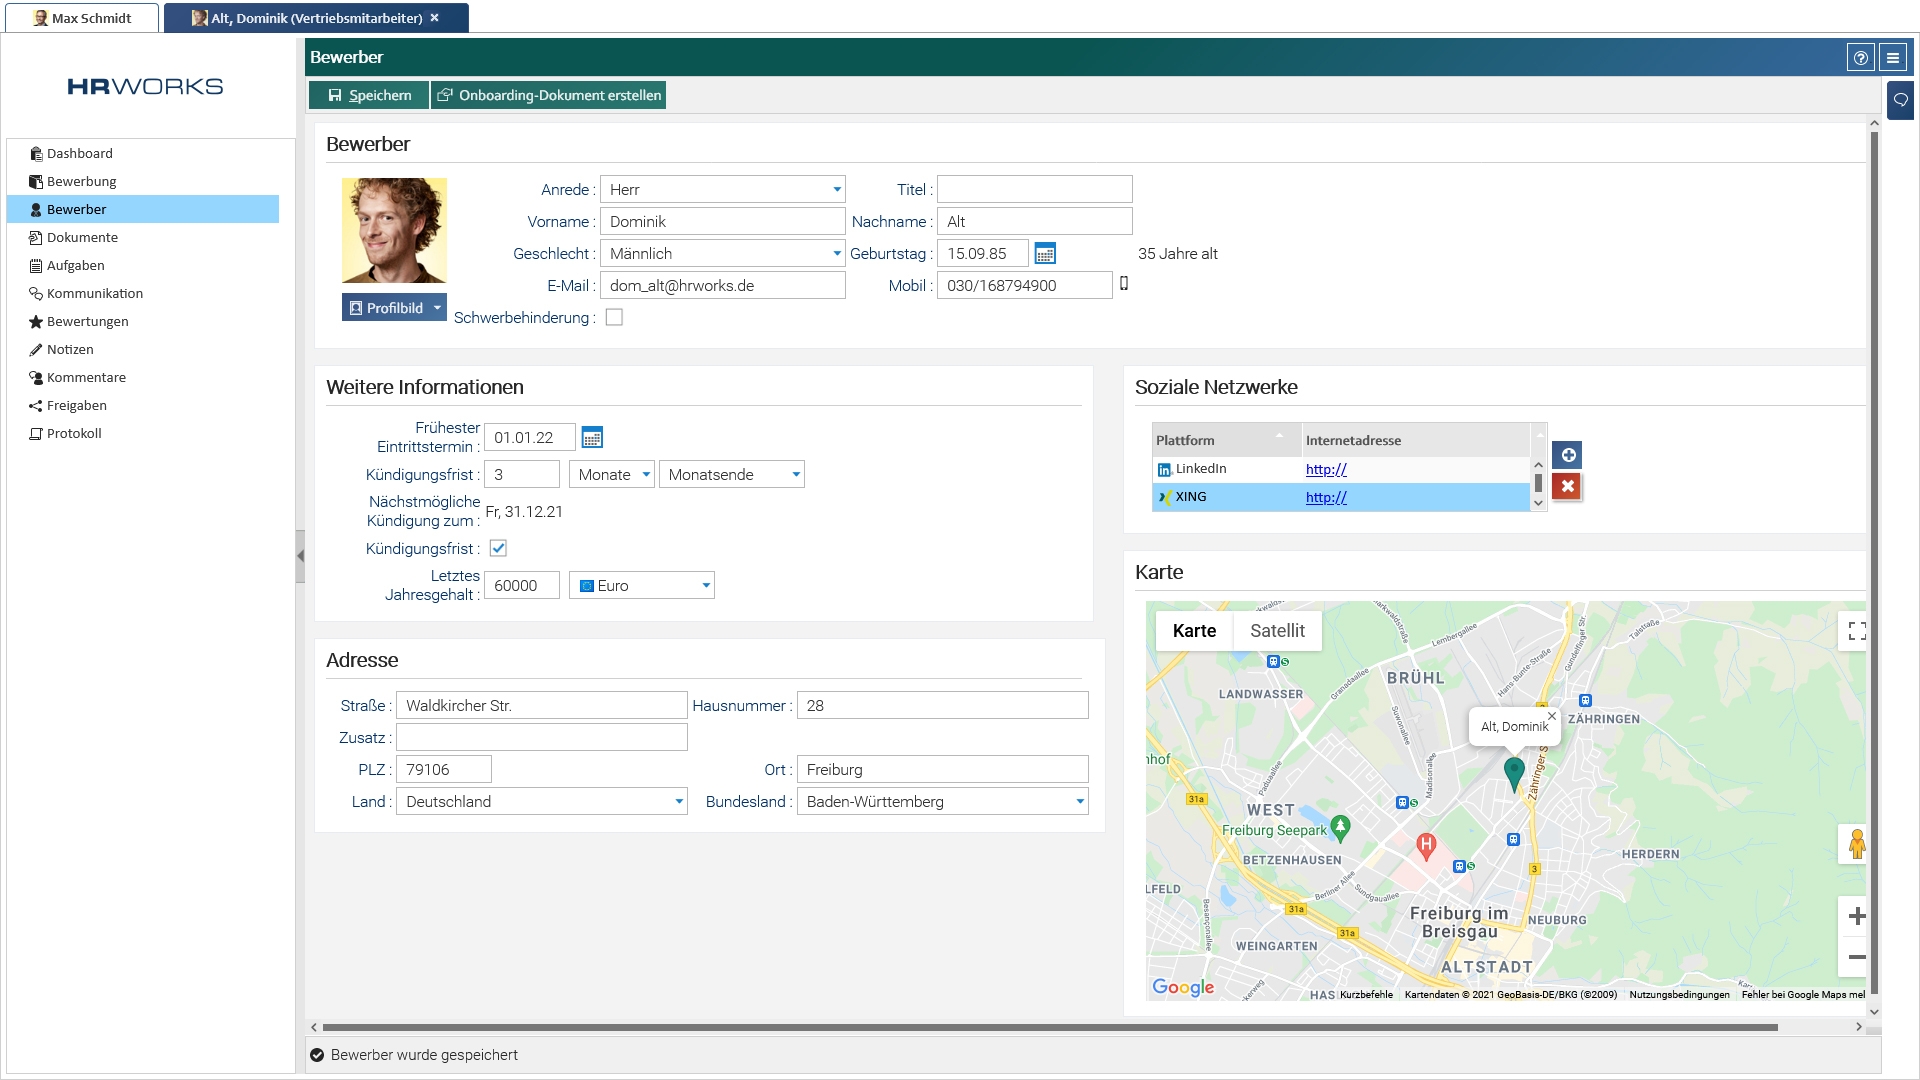Delete the selected social network row
Image resolution: width=1920 pixels, height=1080 pixels.
pyautogui.click(x=1567, y=487)
